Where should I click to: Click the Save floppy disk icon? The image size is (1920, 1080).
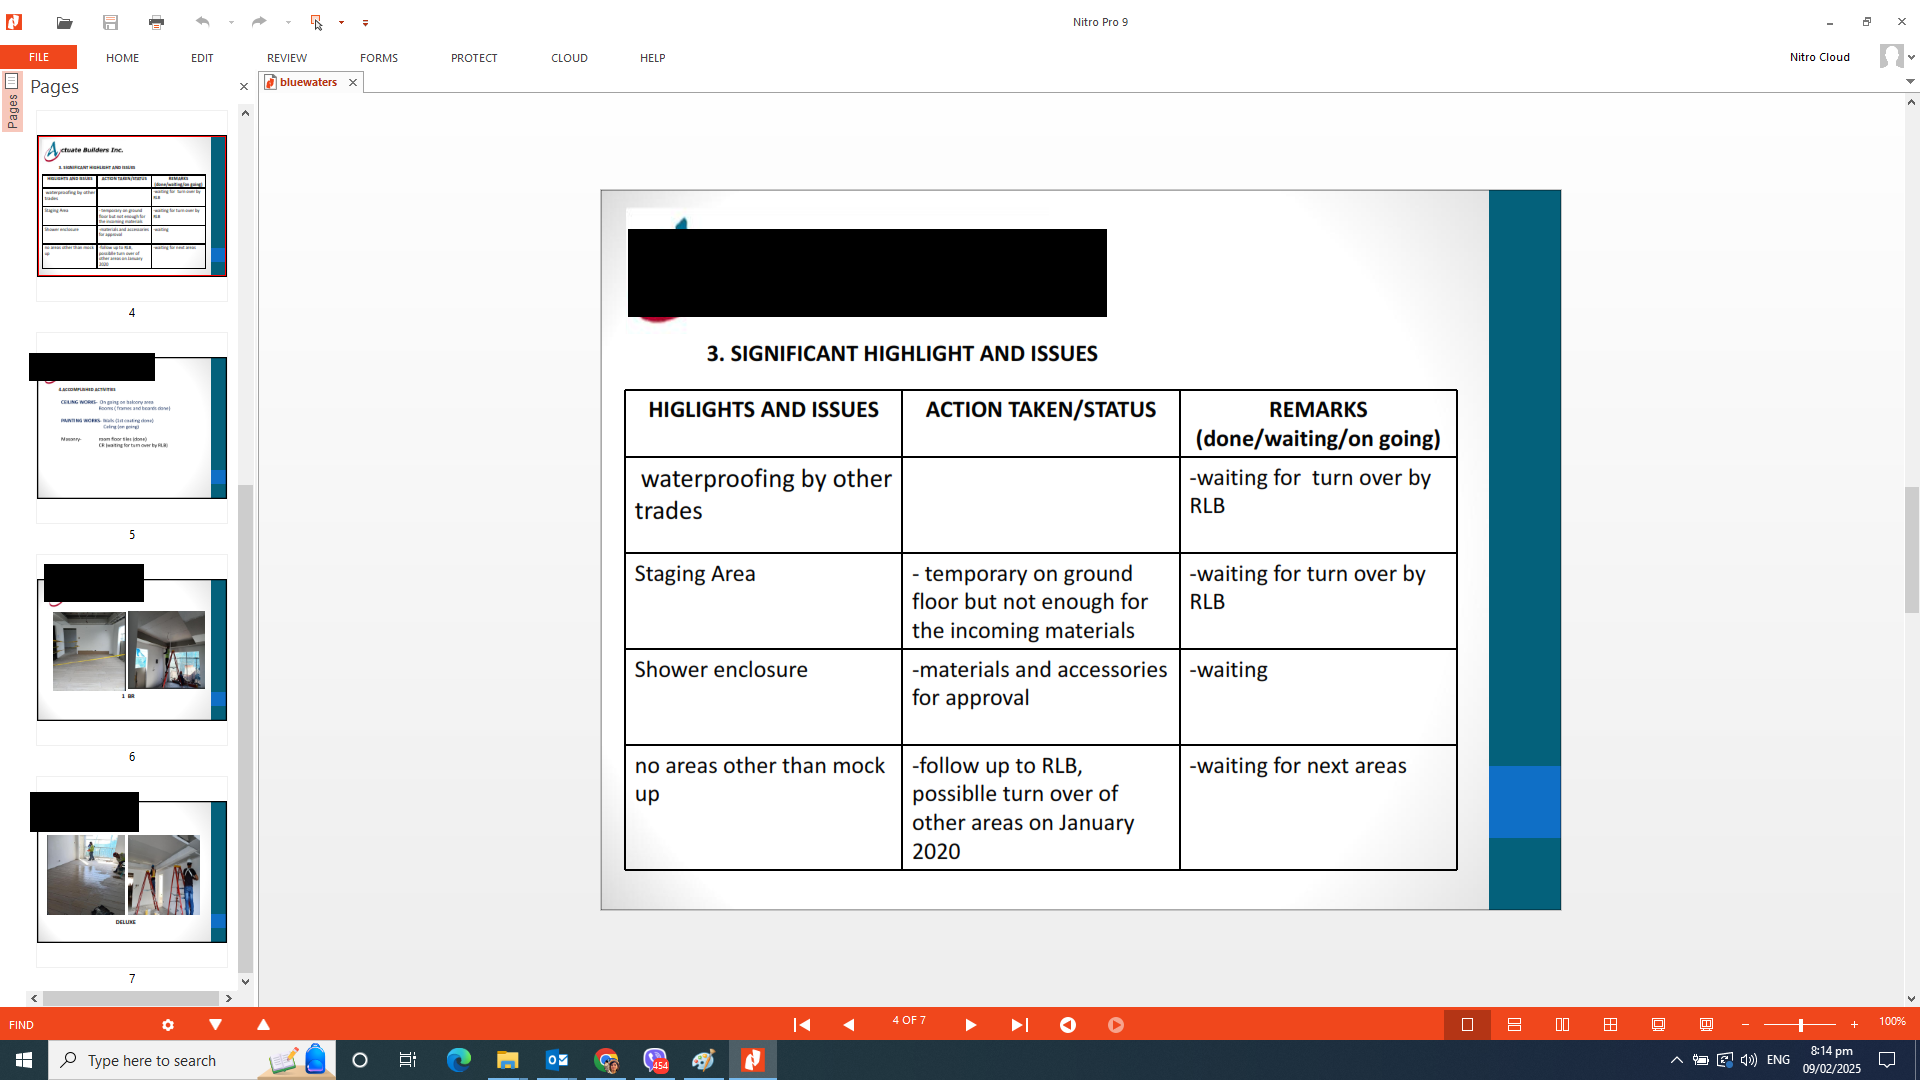click(x=110, y=22)
